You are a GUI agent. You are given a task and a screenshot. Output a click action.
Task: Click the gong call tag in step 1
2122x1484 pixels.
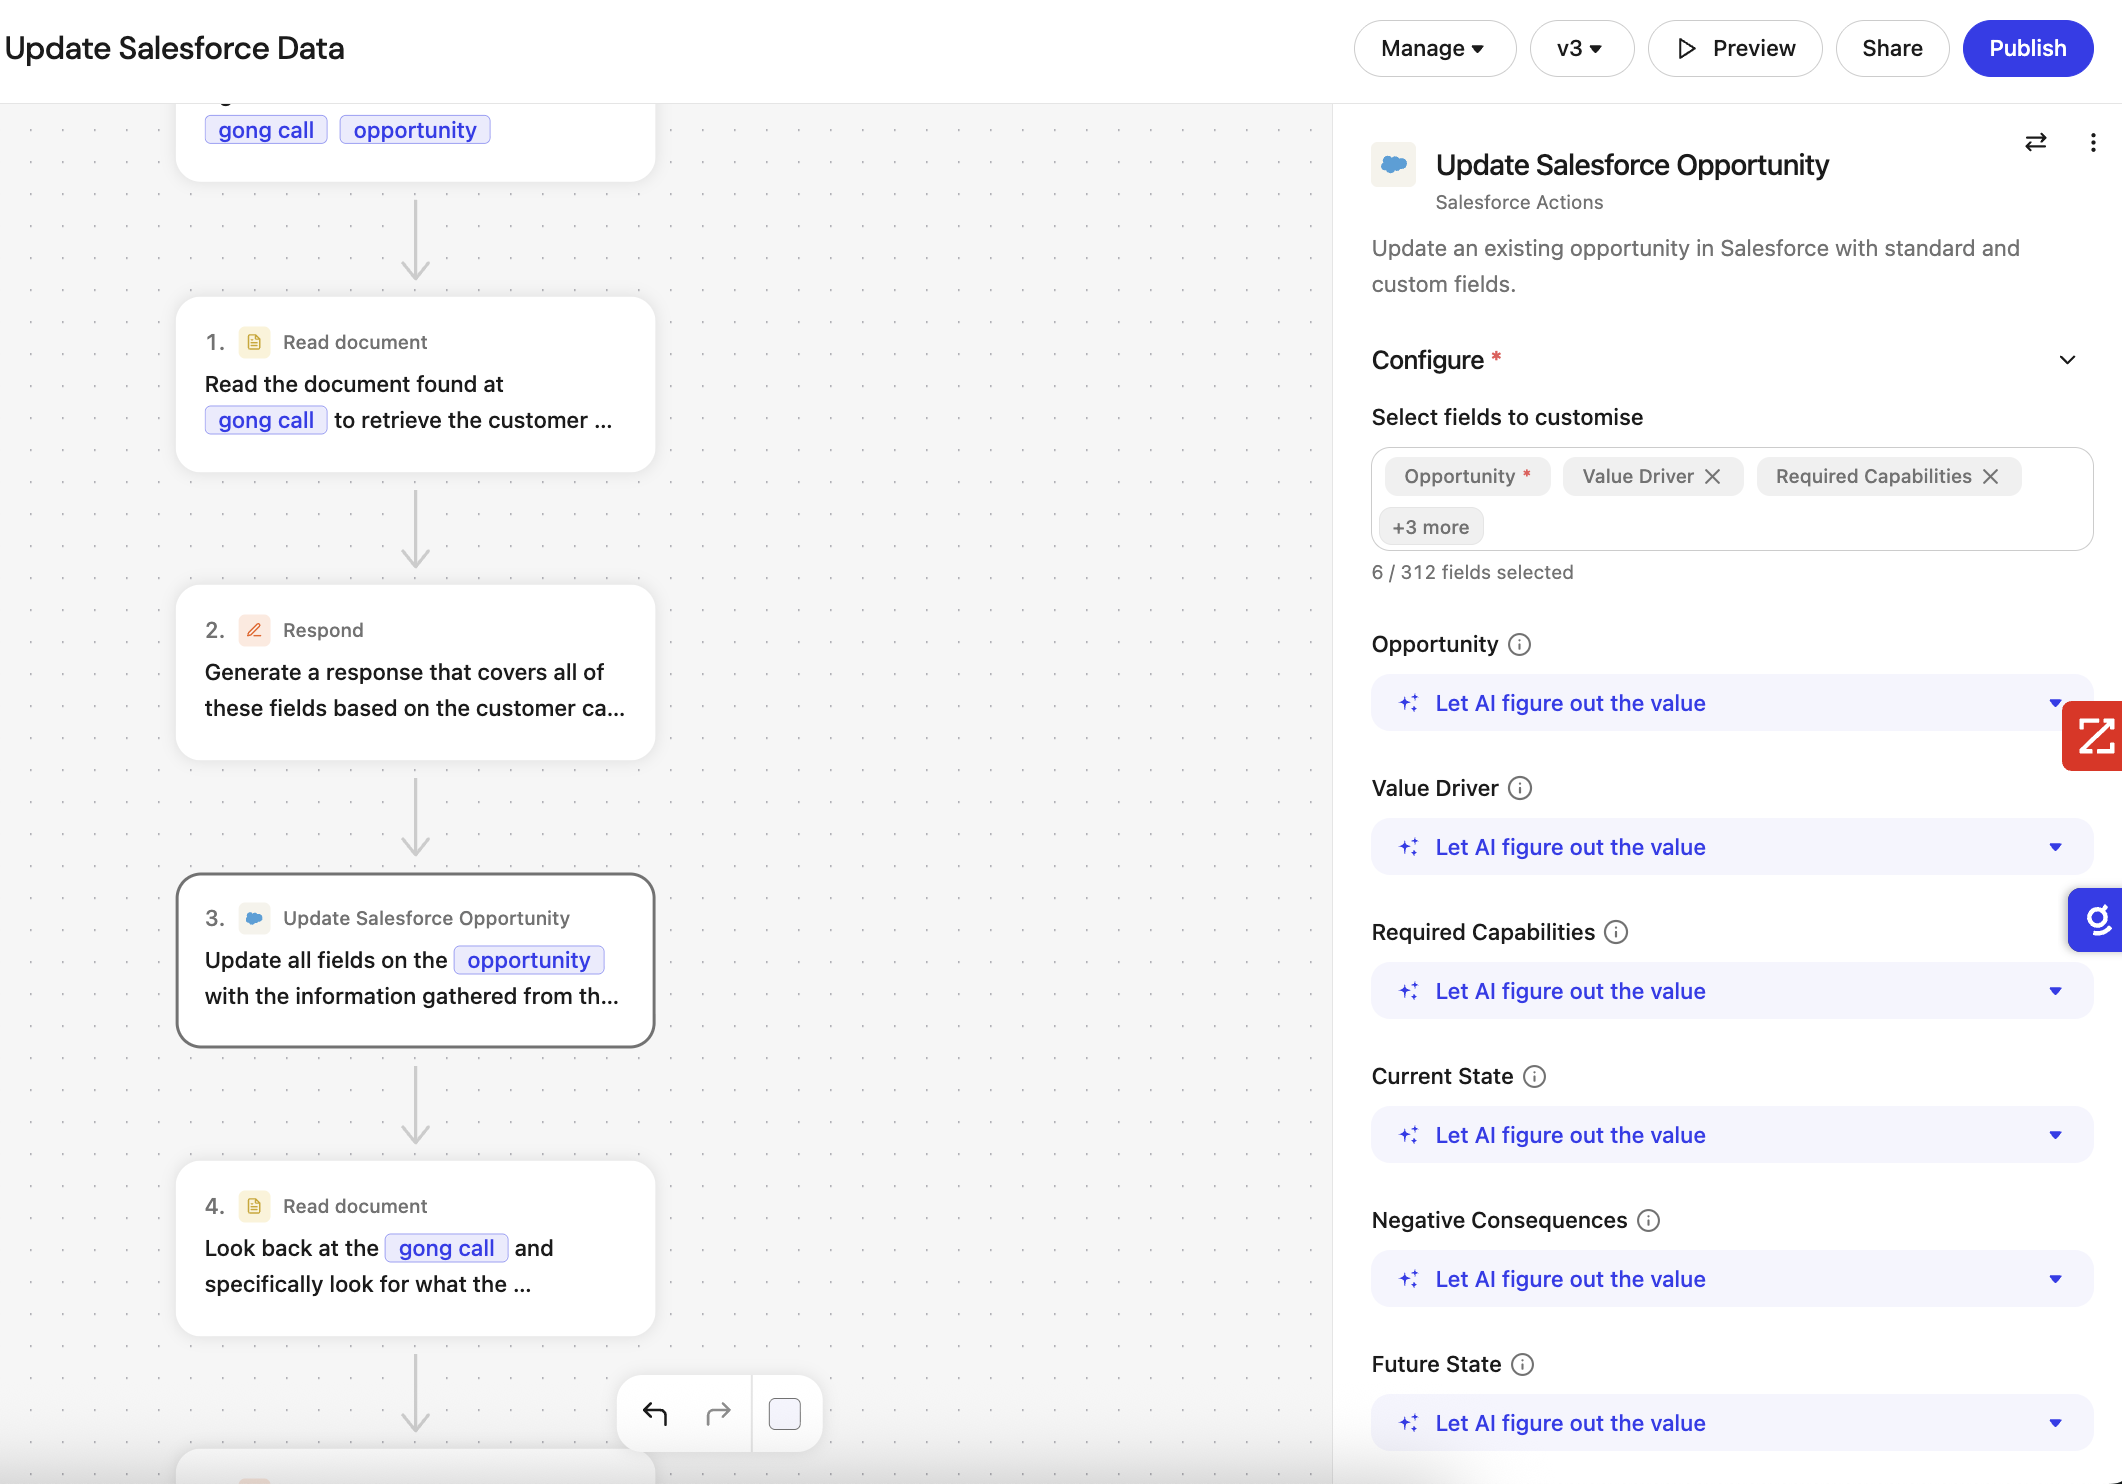point(266,420)
